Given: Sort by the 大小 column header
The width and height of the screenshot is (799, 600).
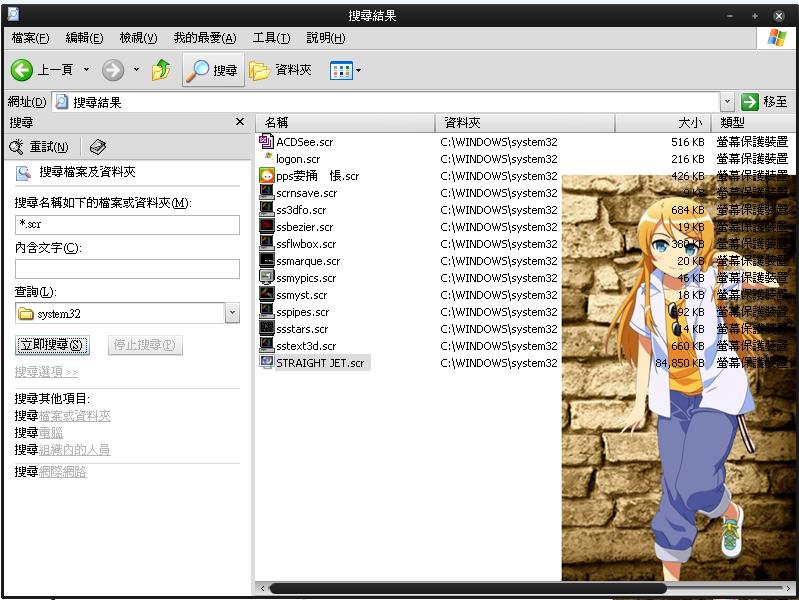Looking at the screenshot, I should click(x=663, y=123).
